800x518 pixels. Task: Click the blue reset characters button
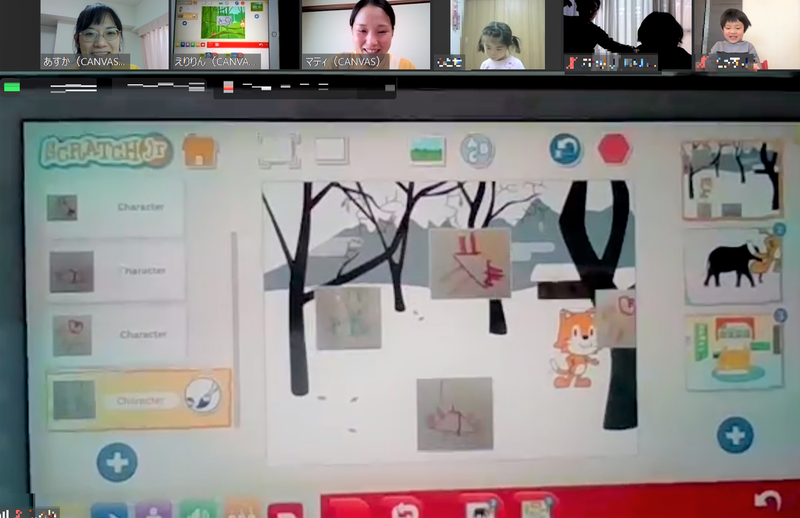566,150
